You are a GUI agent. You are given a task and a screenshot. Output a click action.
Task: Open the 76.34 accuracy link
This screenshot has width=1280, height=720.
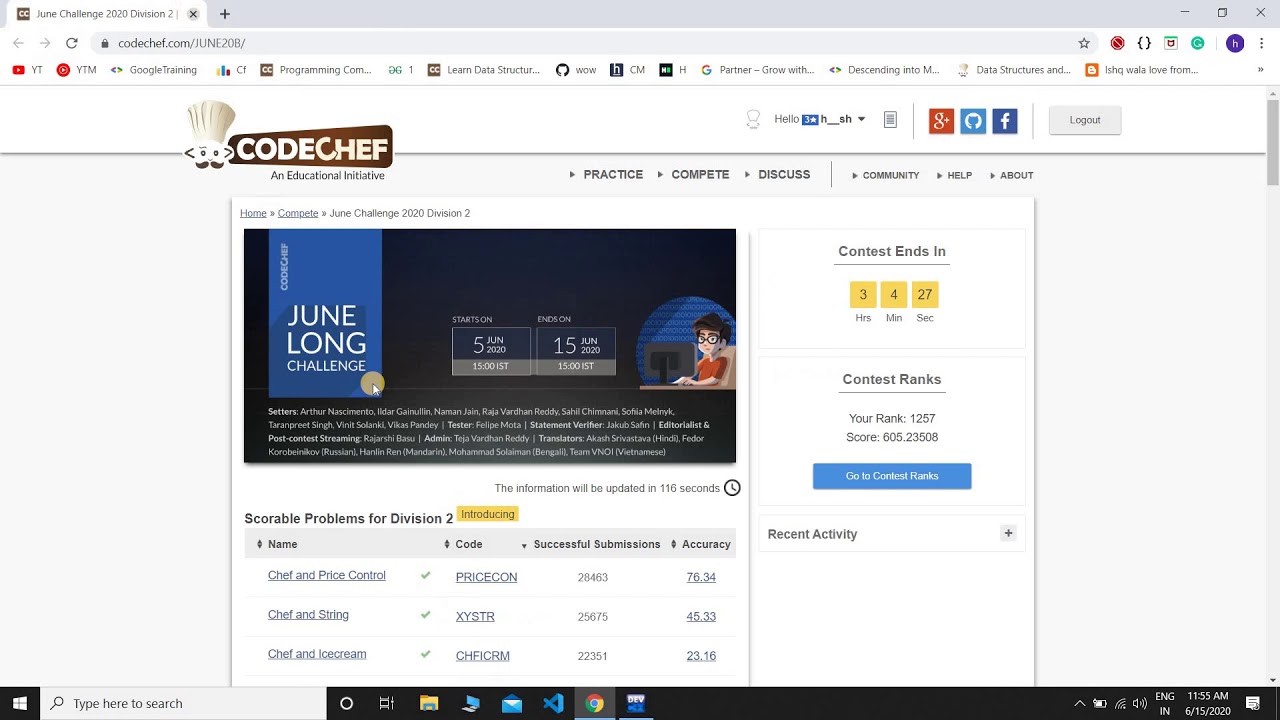[701, 577]
